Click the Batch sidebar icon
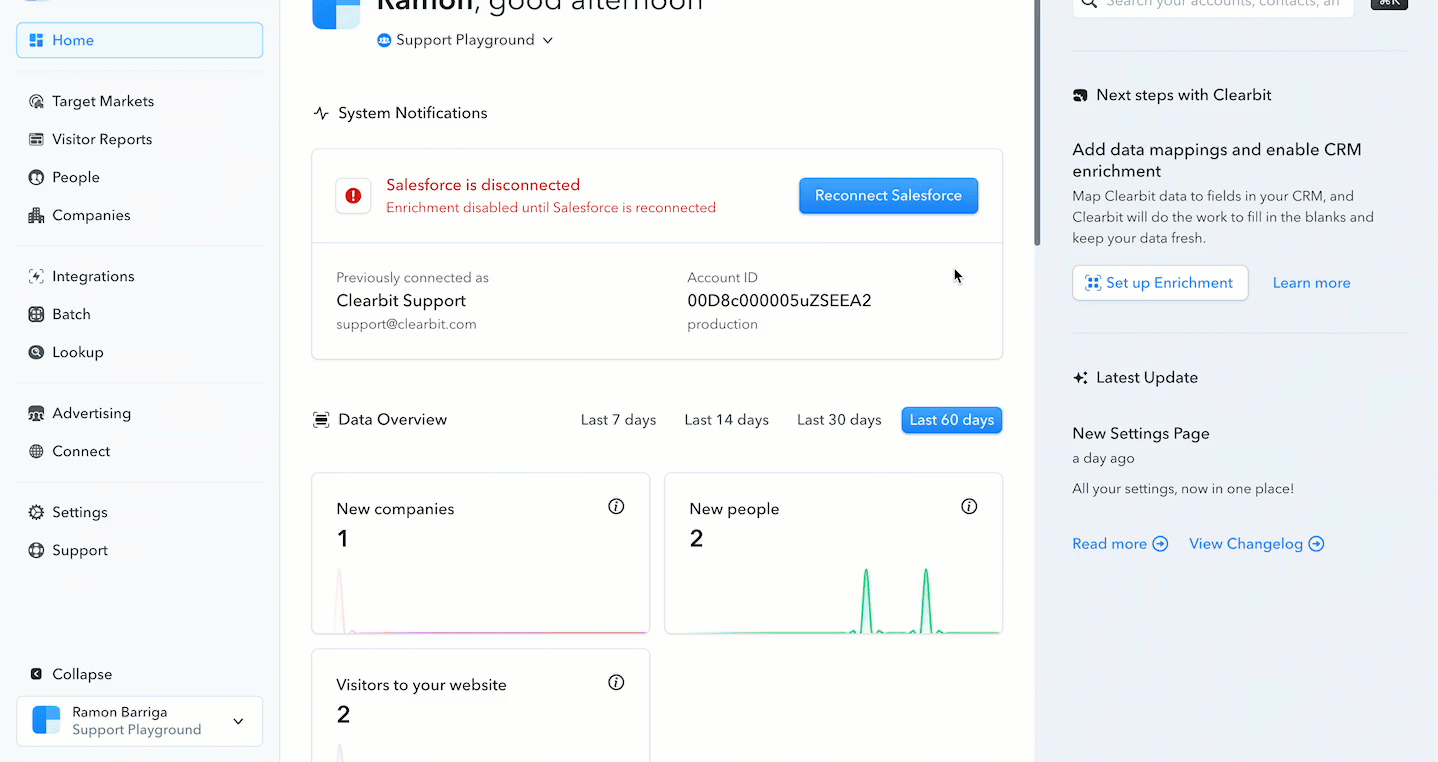Viewport: 1438px width, 762px height. [x=36, y=314]
